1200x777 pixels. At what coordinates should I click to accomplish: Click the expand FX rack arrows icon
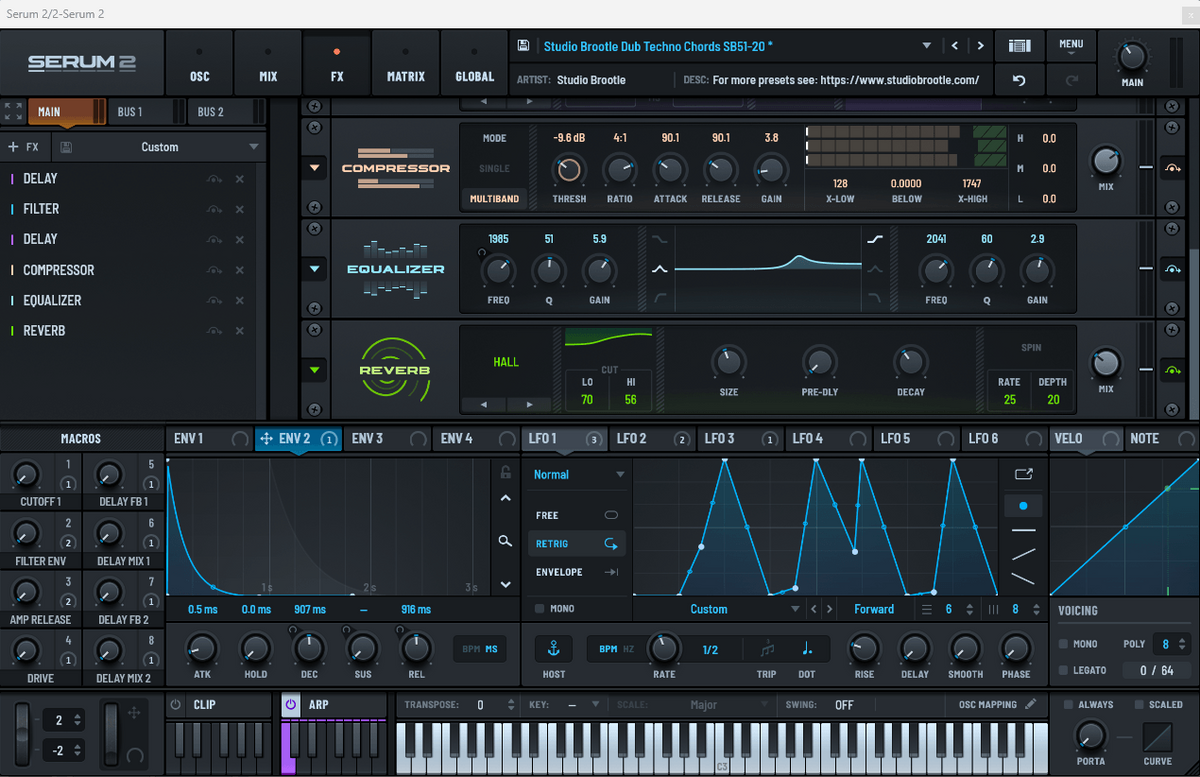point(13,111)
